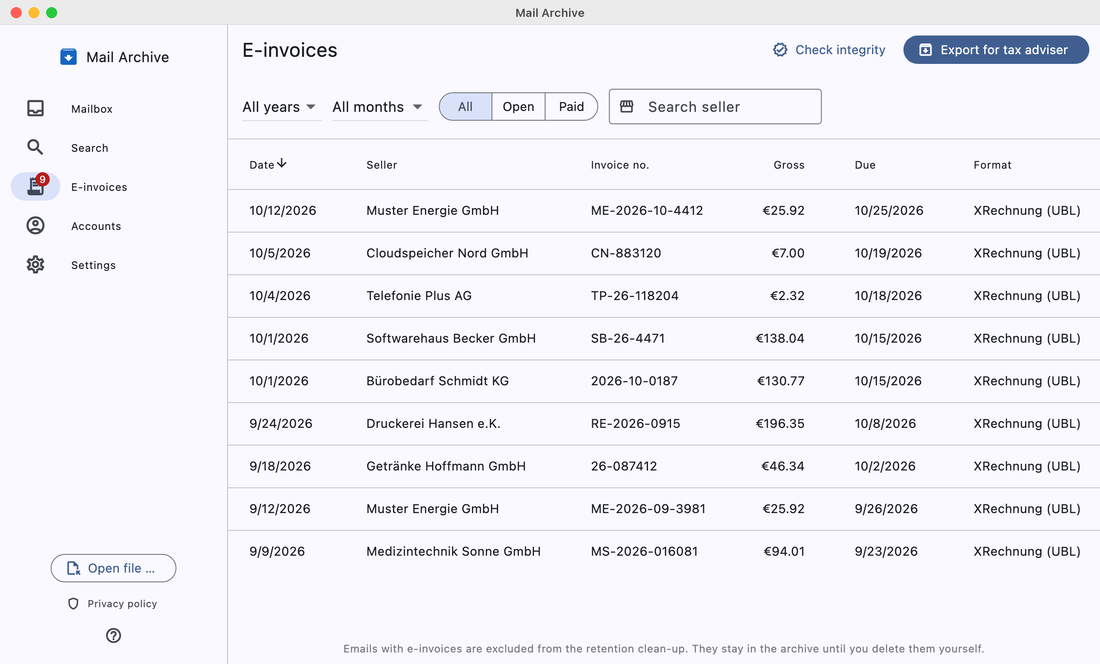Click the Search magnifier sidebar icon
Image resolution: width=1100 pixels, height=664 pixels.
click(x=35, y=147)
